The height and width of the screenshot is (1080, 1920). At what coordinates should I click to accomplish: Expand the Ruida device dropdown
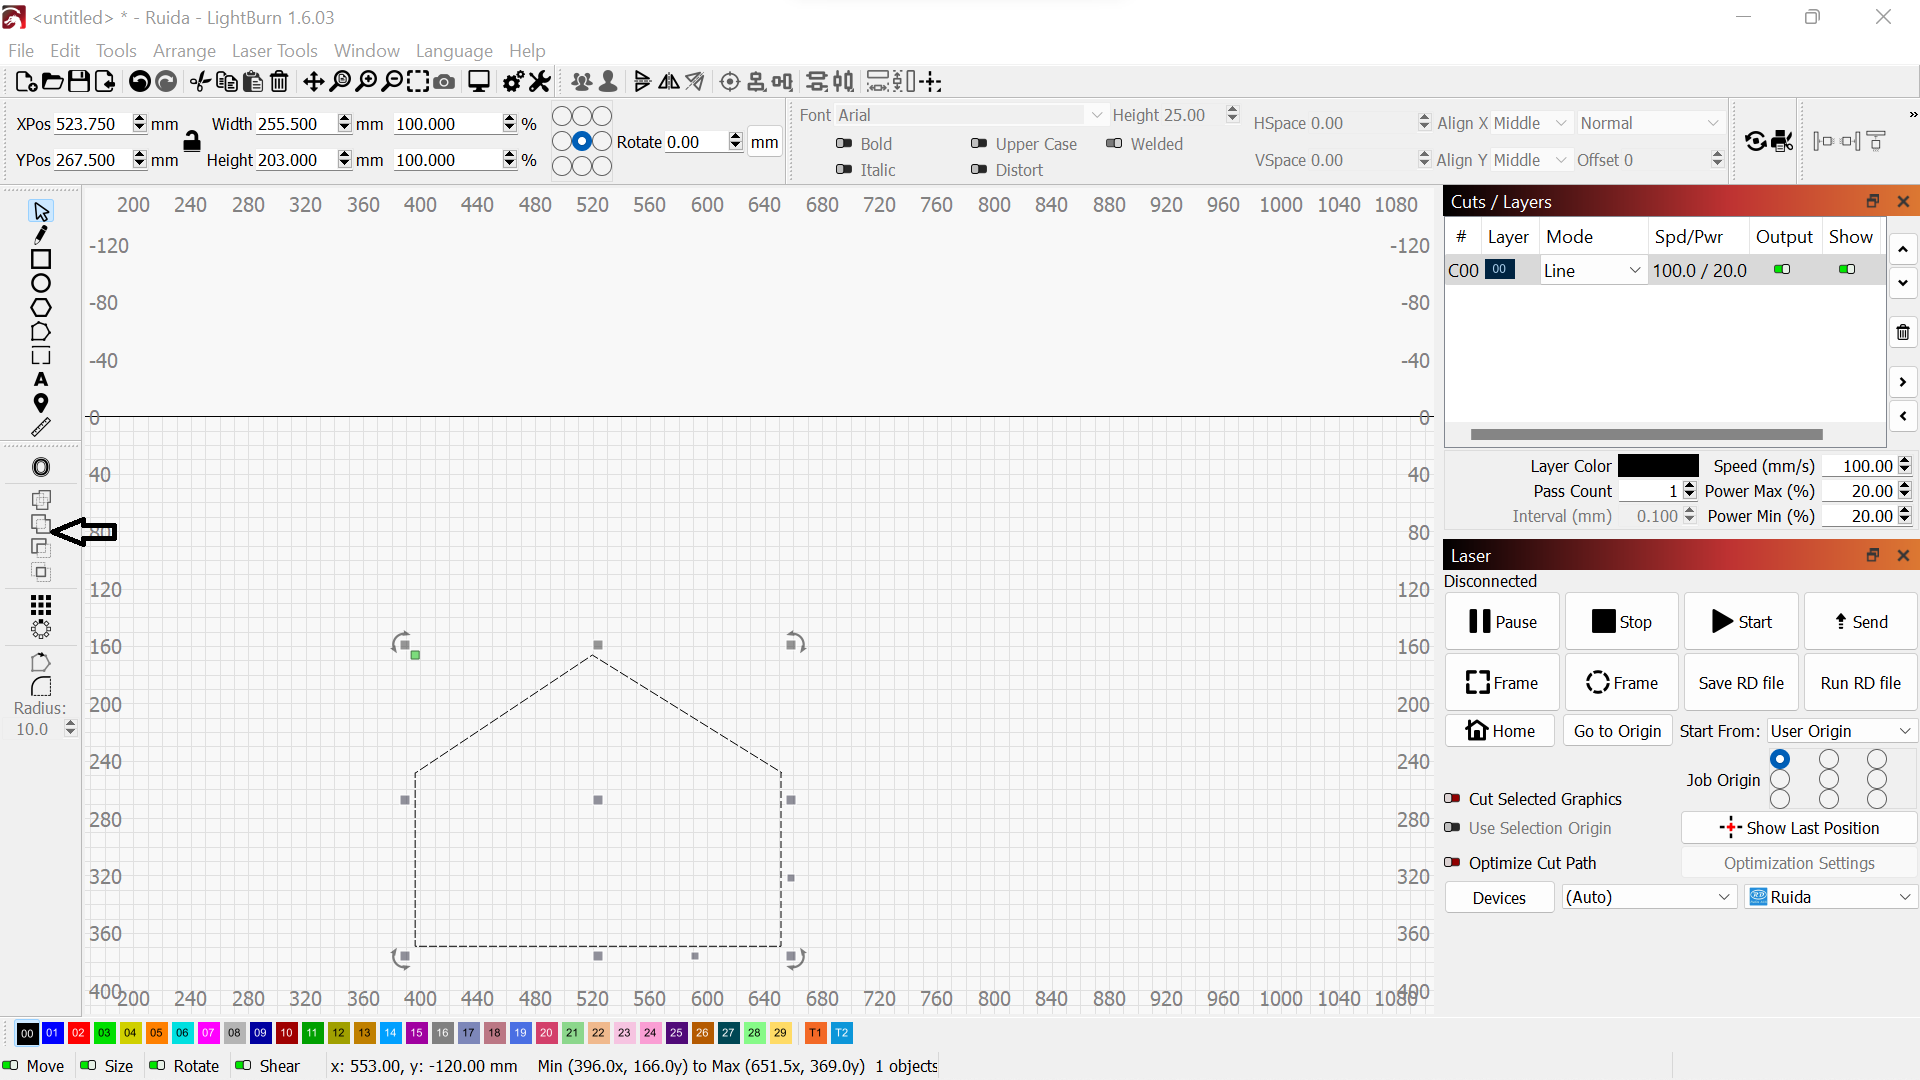coord(1832,897)
